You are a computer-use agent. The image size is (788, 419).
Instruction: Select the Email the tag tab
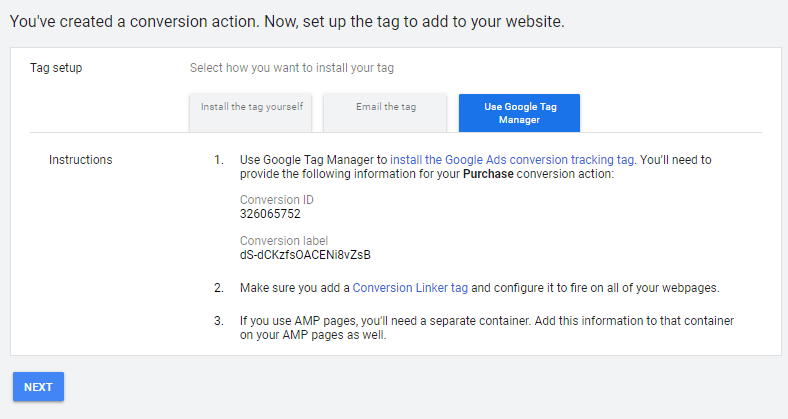[385, 106]
